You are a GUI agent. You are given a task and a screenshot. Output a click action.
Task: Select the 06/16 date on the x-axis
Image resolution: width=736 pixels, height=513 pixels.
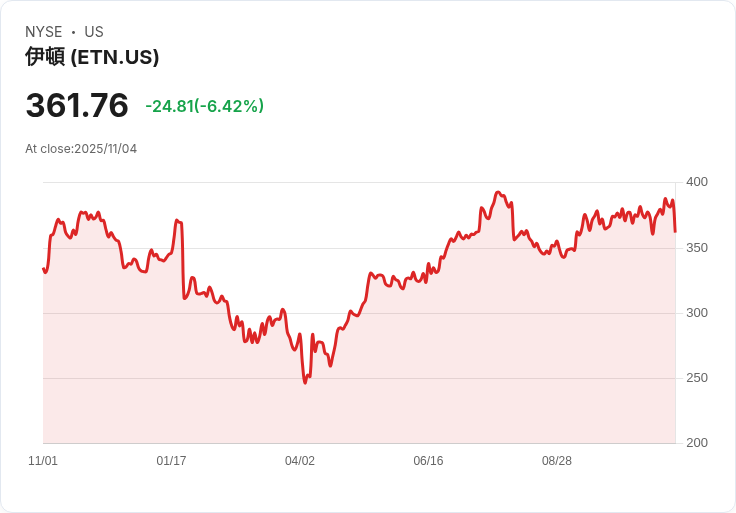pos(428,461)
